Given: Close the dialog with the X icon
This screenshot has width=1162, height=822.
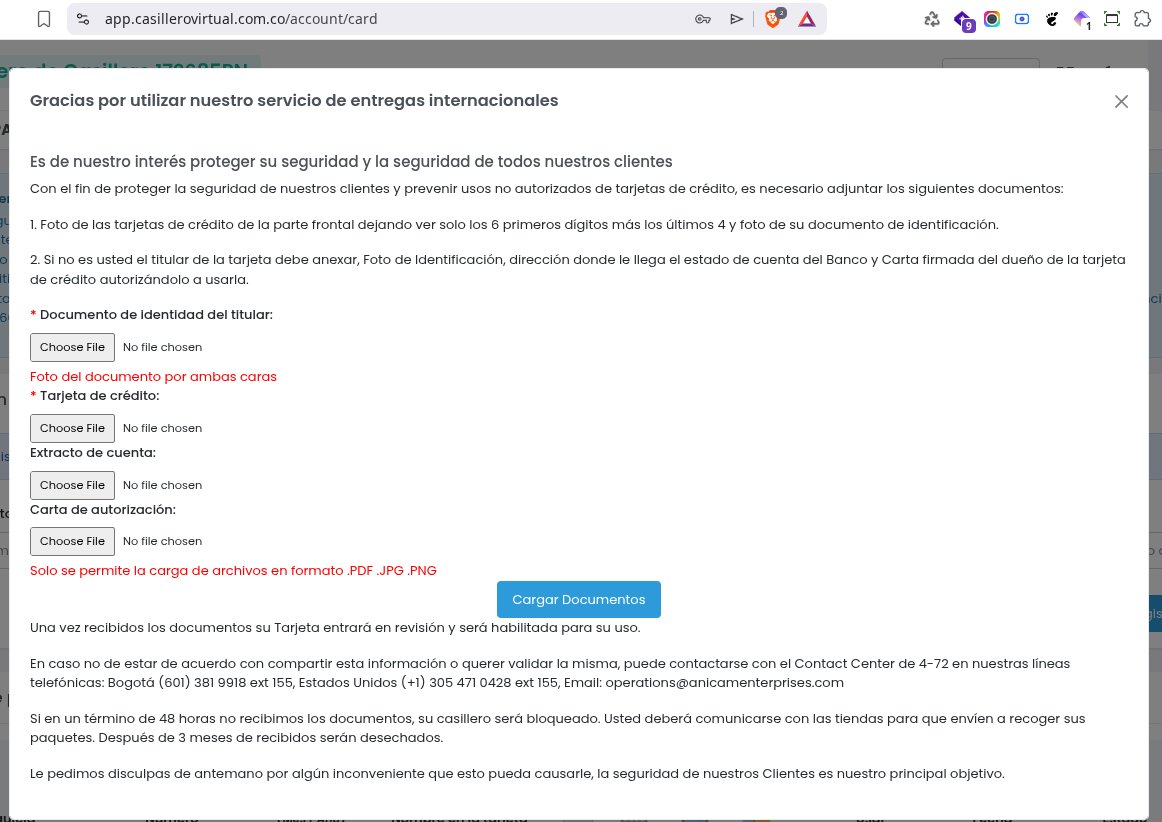Looking at the screenshot, I should (1121, 102).
